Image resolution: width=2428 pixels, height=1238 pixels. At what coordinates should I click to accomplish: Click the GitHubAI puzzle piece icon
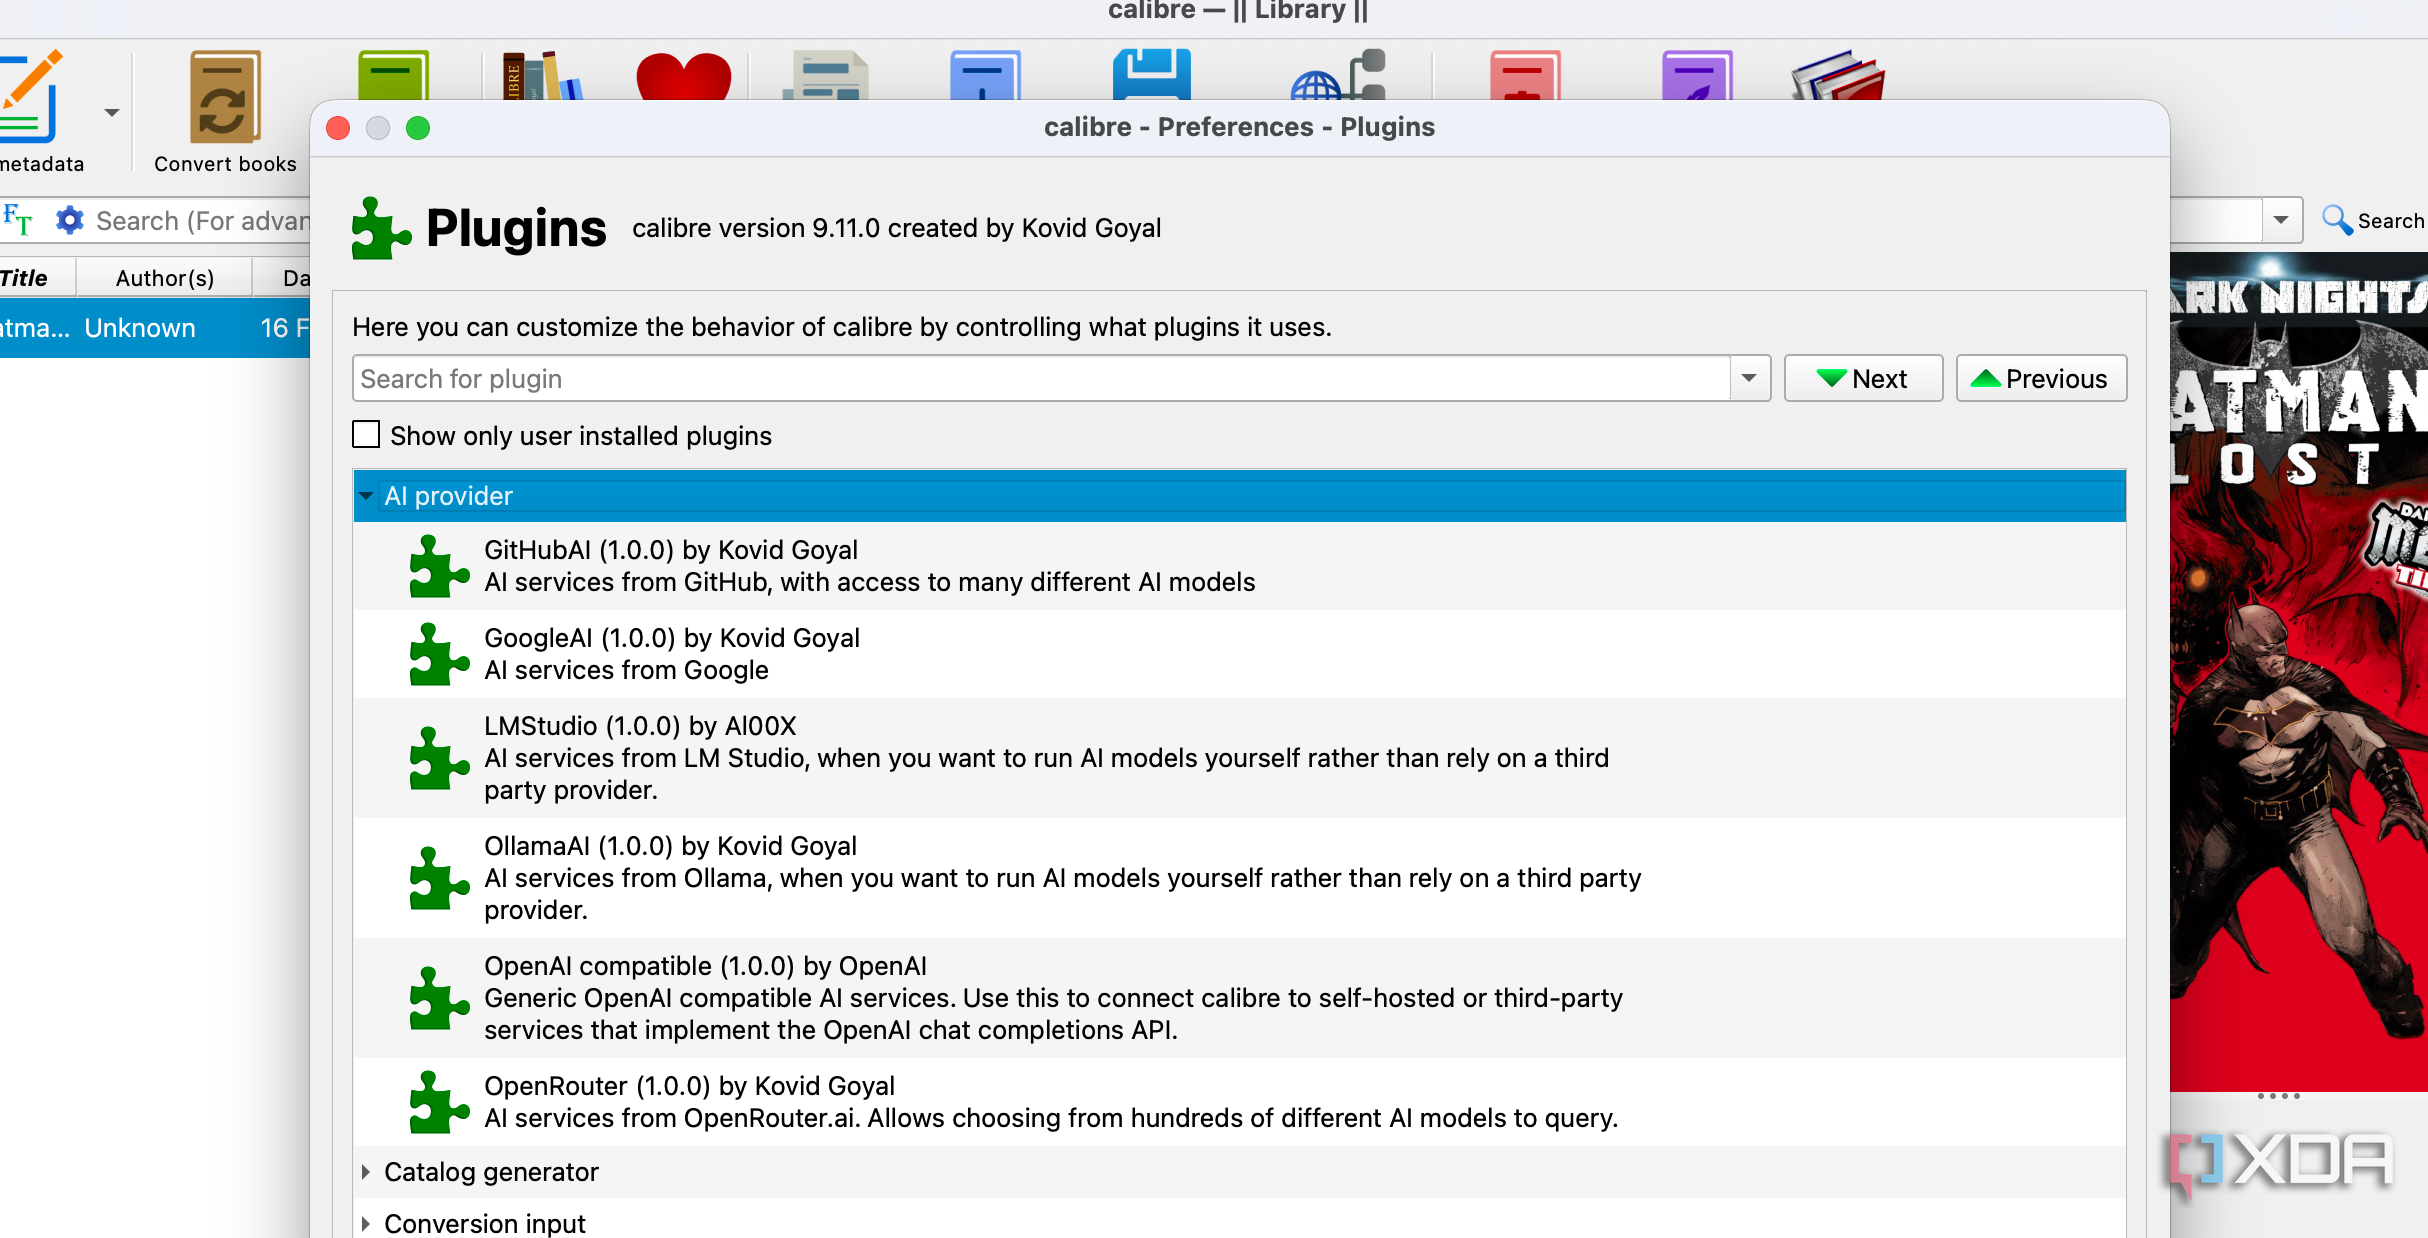(x=438, y=566)
